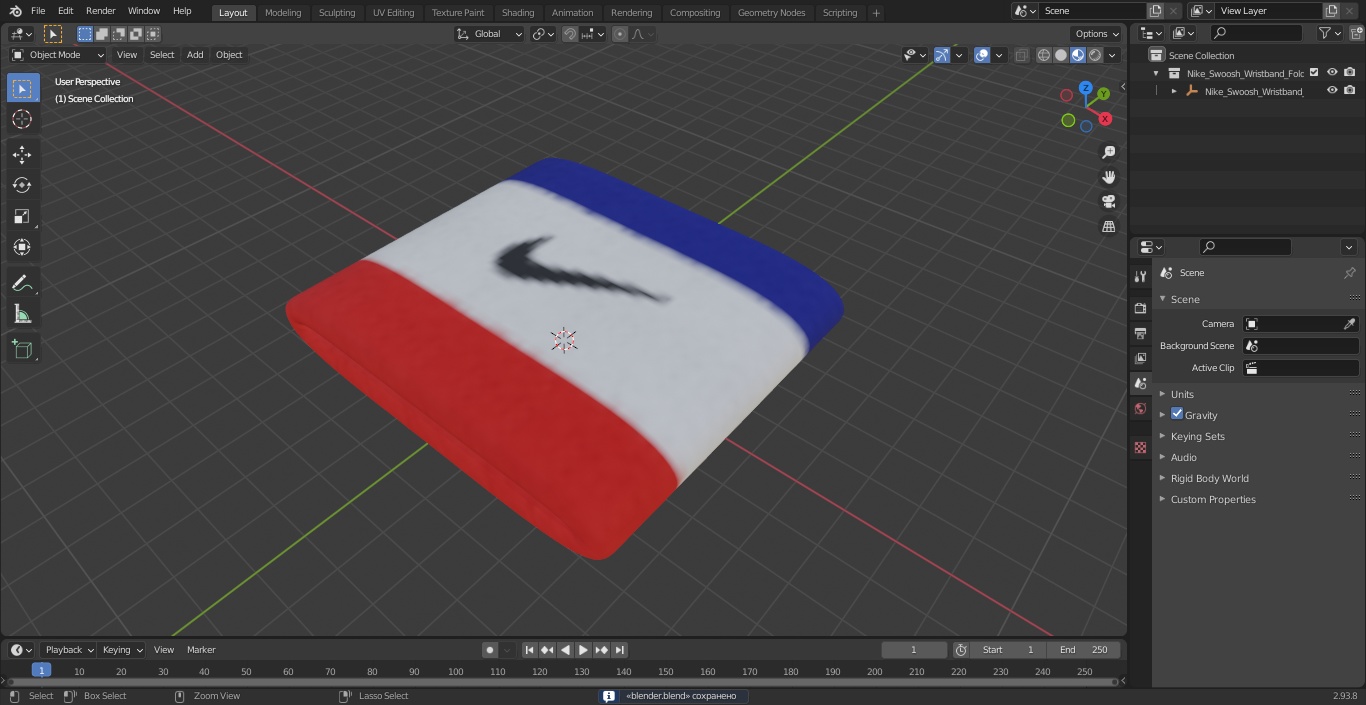Open the World properties tab
Screen dimensions: 1366x705
click(x=1140, y=408)
